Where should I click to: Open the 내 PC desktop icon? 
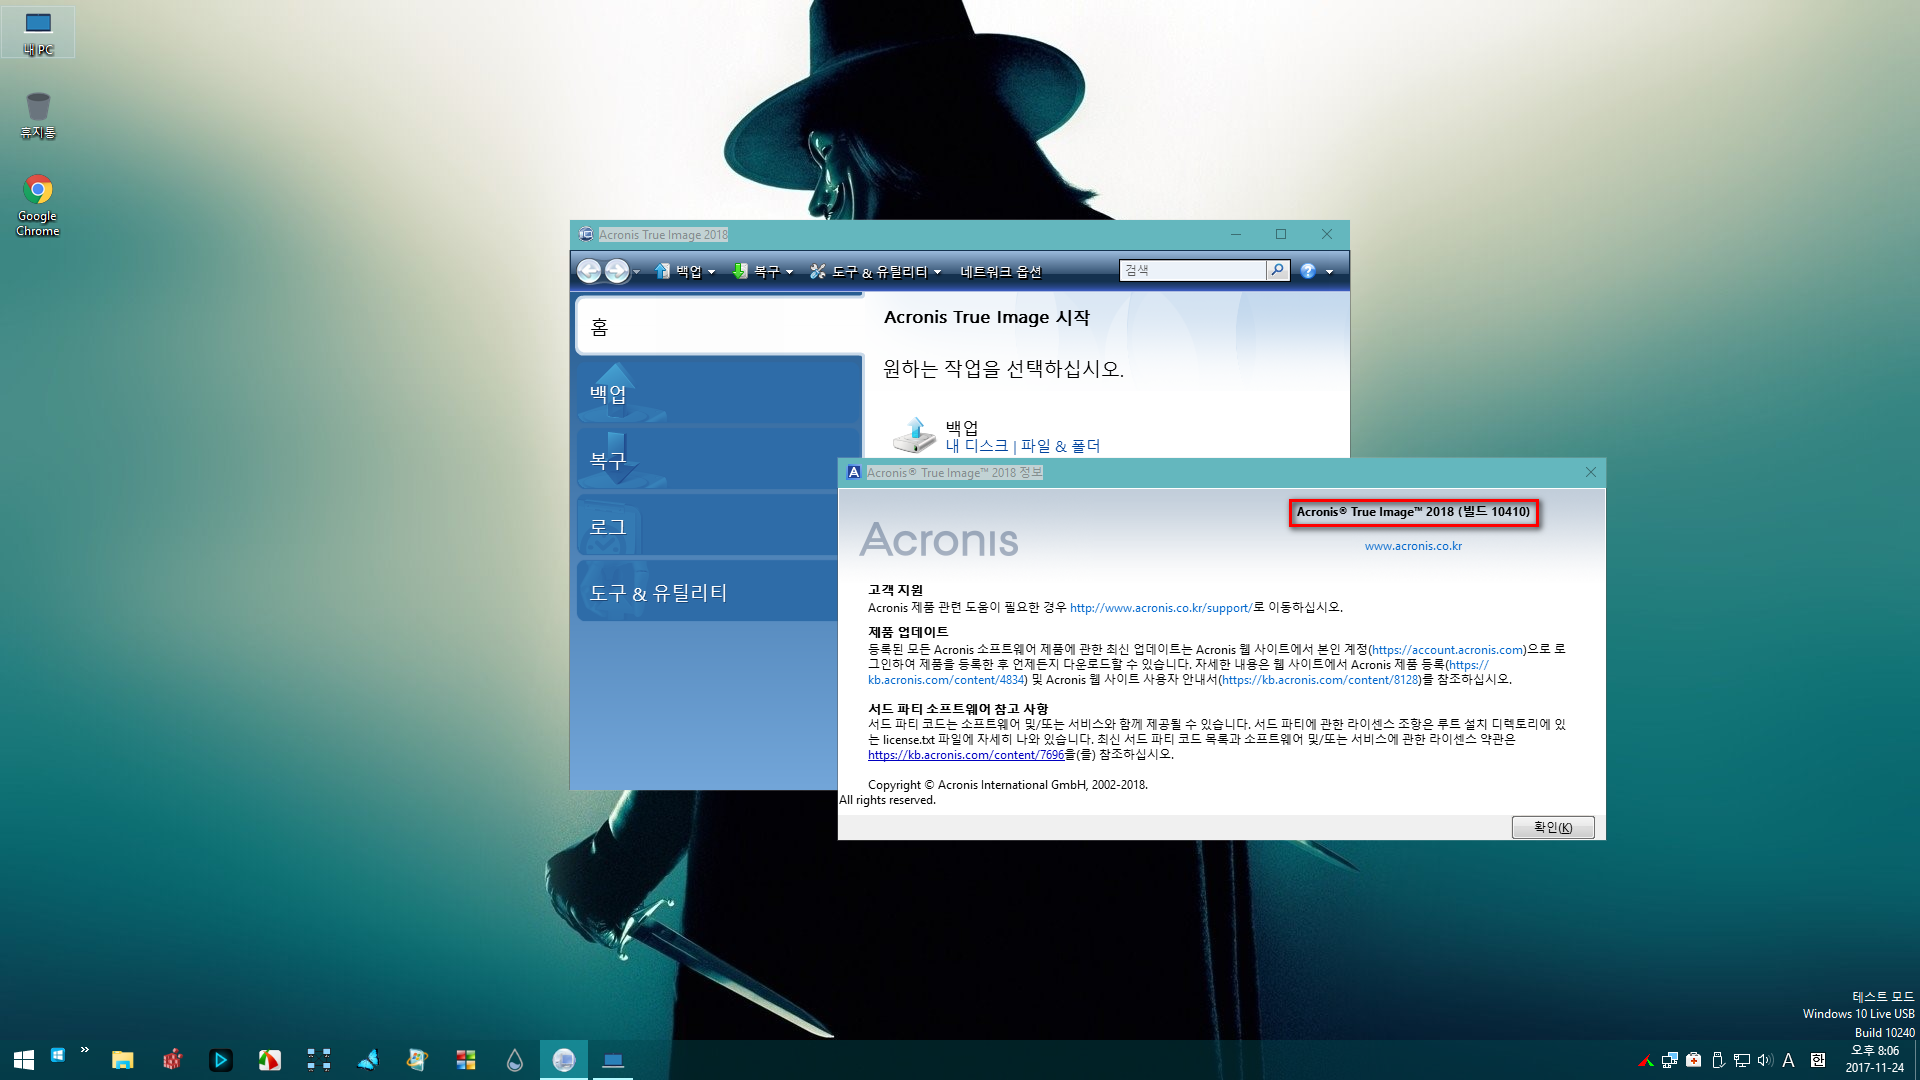(38, 32)
